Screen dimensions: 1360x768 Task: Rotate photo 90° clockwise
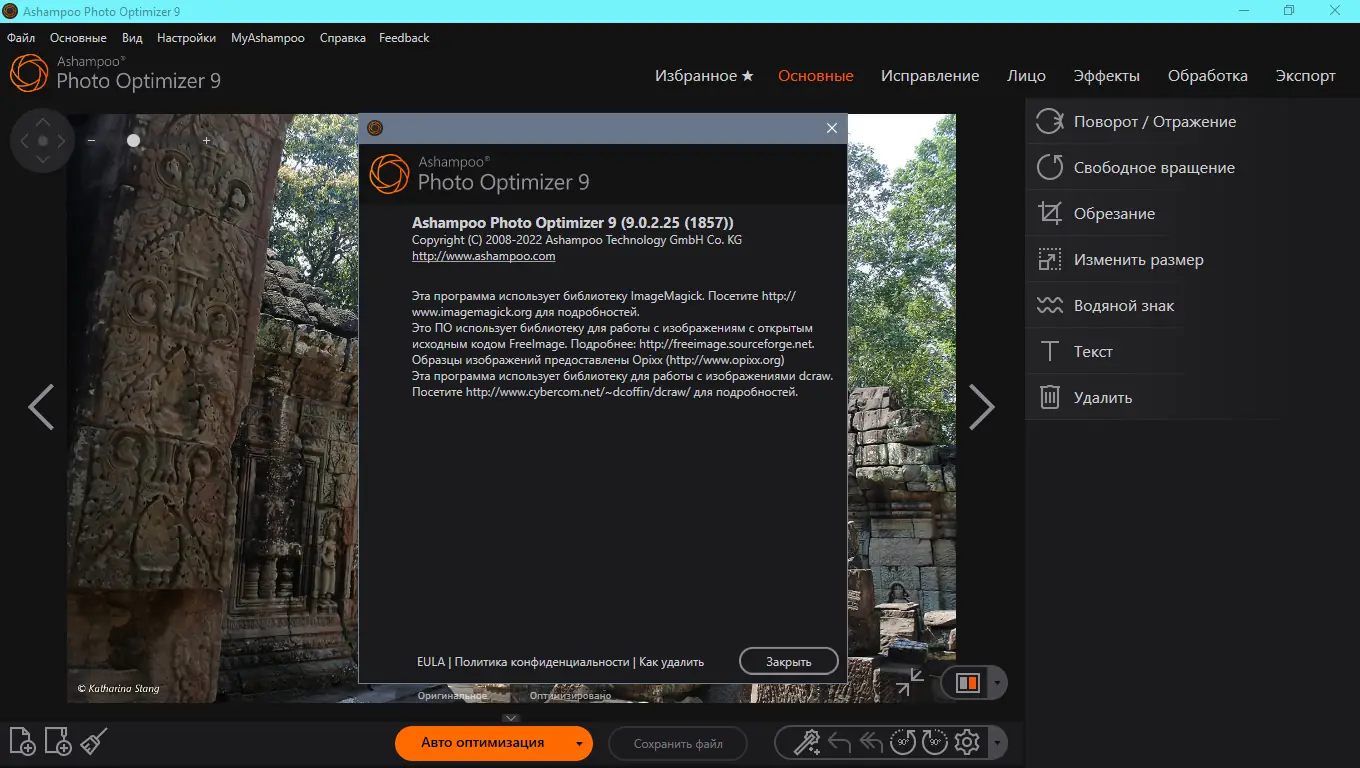[x=935, y=742]
